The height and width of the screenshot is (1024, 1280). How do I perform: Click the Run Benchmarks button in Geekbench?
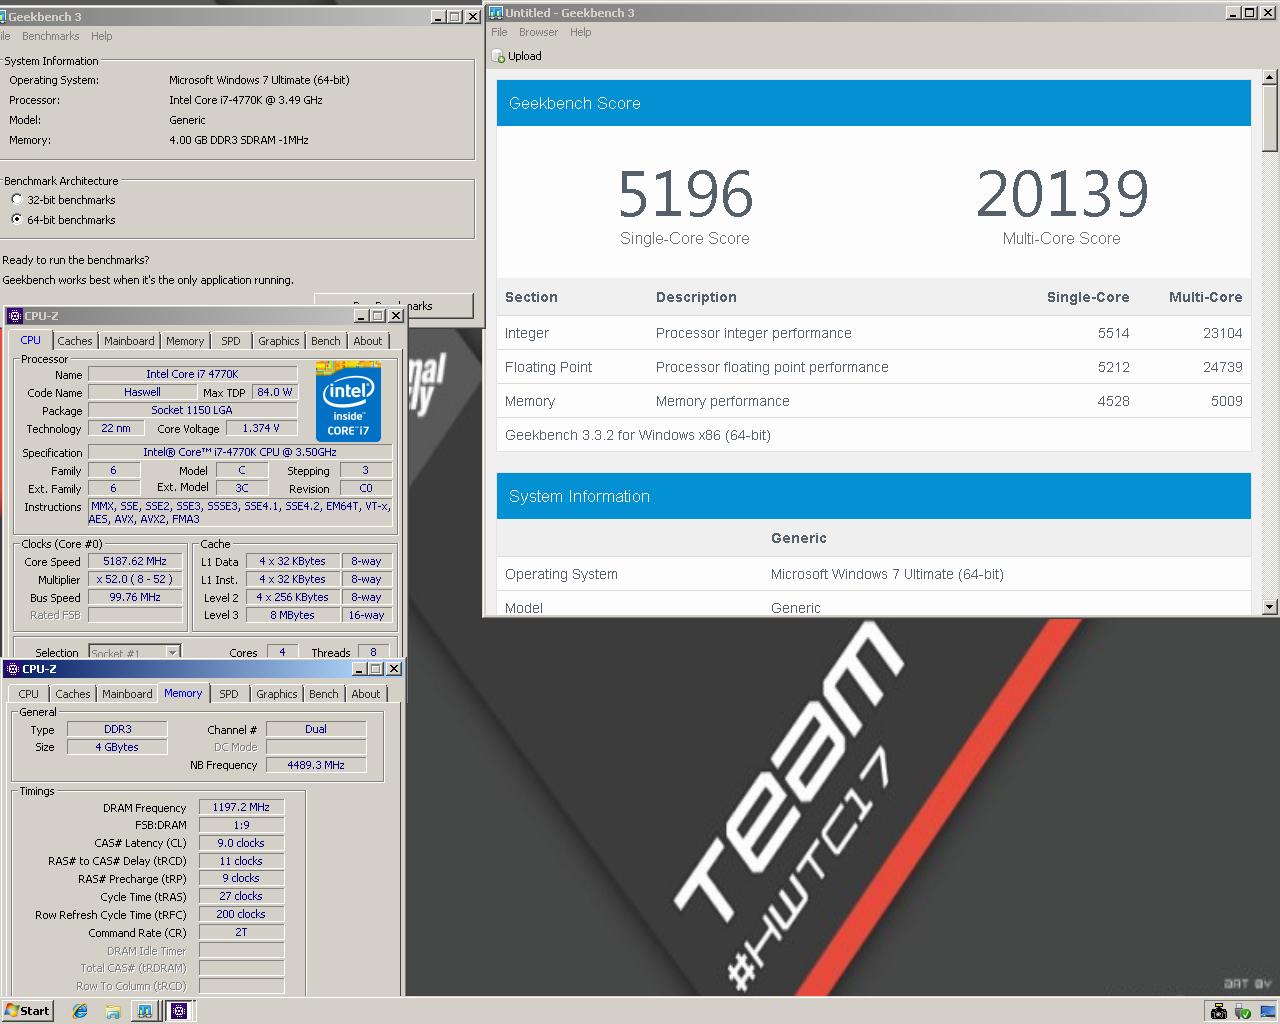[x=393, y=305]
